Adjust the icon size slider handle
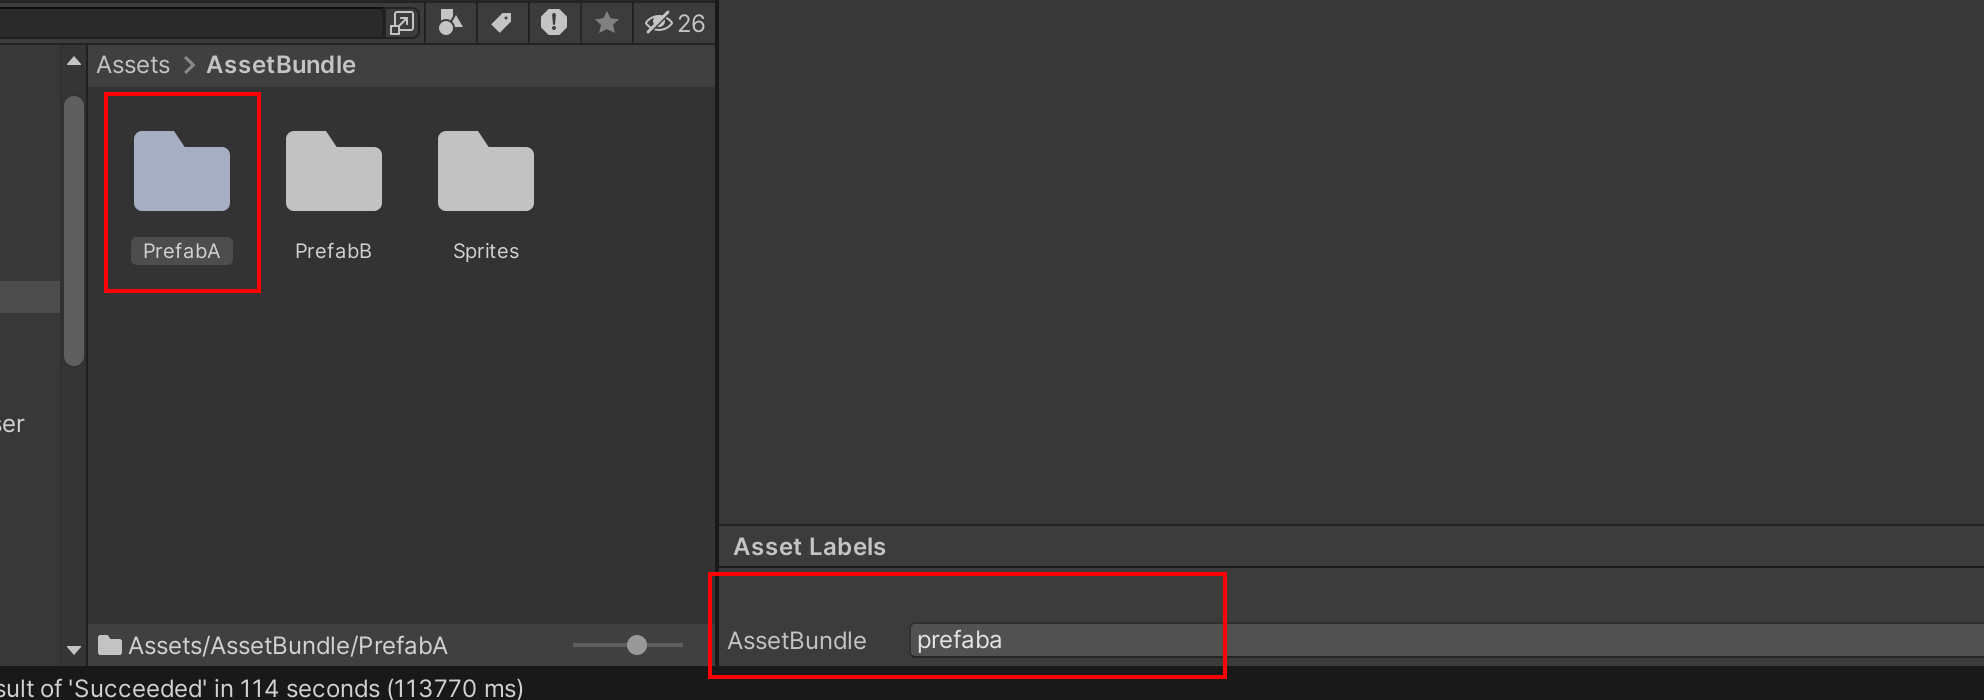 (637, 645)
